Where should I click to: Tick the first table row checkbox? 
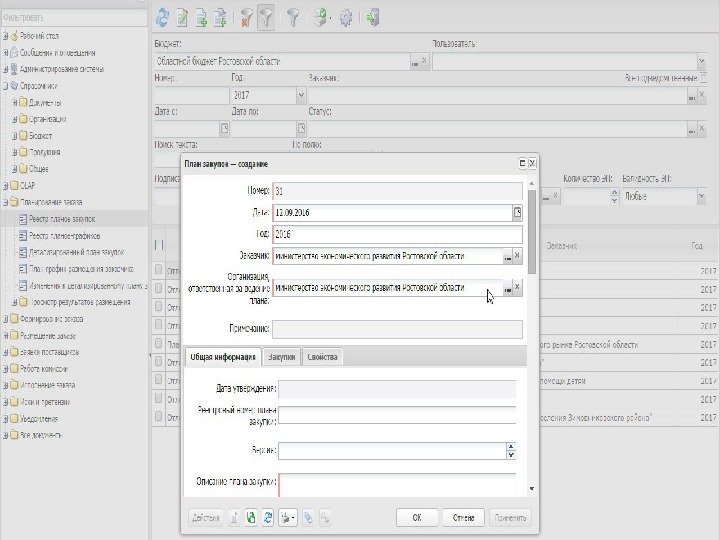click(x=158, y=270)
